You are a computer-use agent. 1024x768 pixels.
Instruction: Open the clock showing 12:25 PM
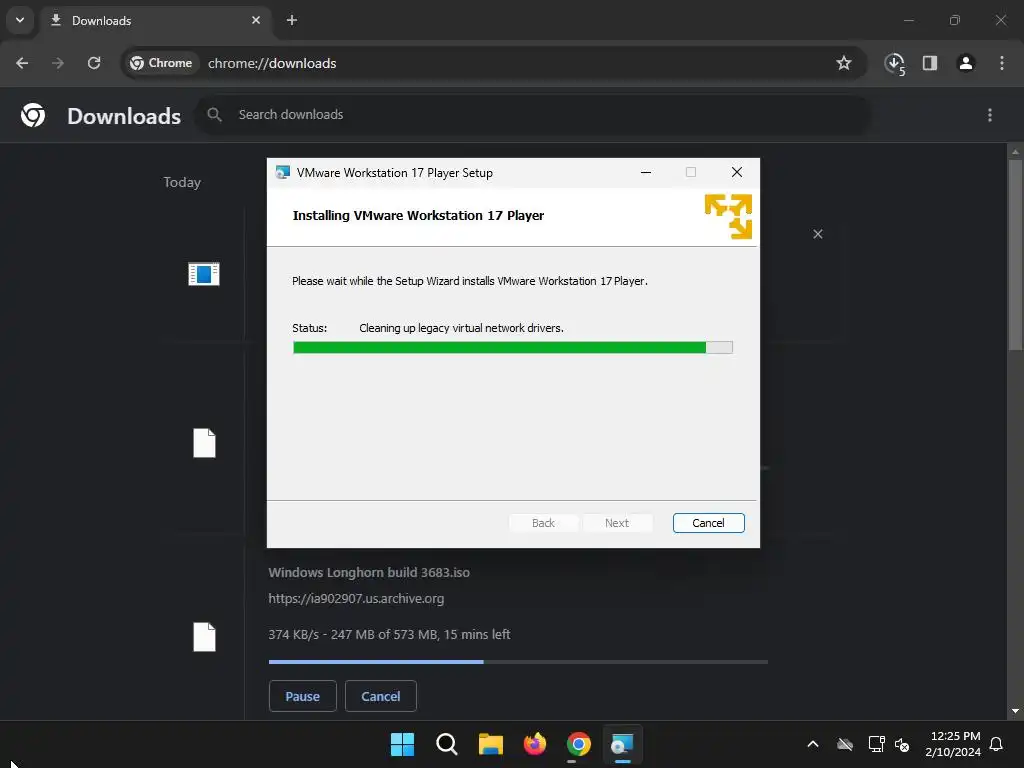click(x=953, y=744)
